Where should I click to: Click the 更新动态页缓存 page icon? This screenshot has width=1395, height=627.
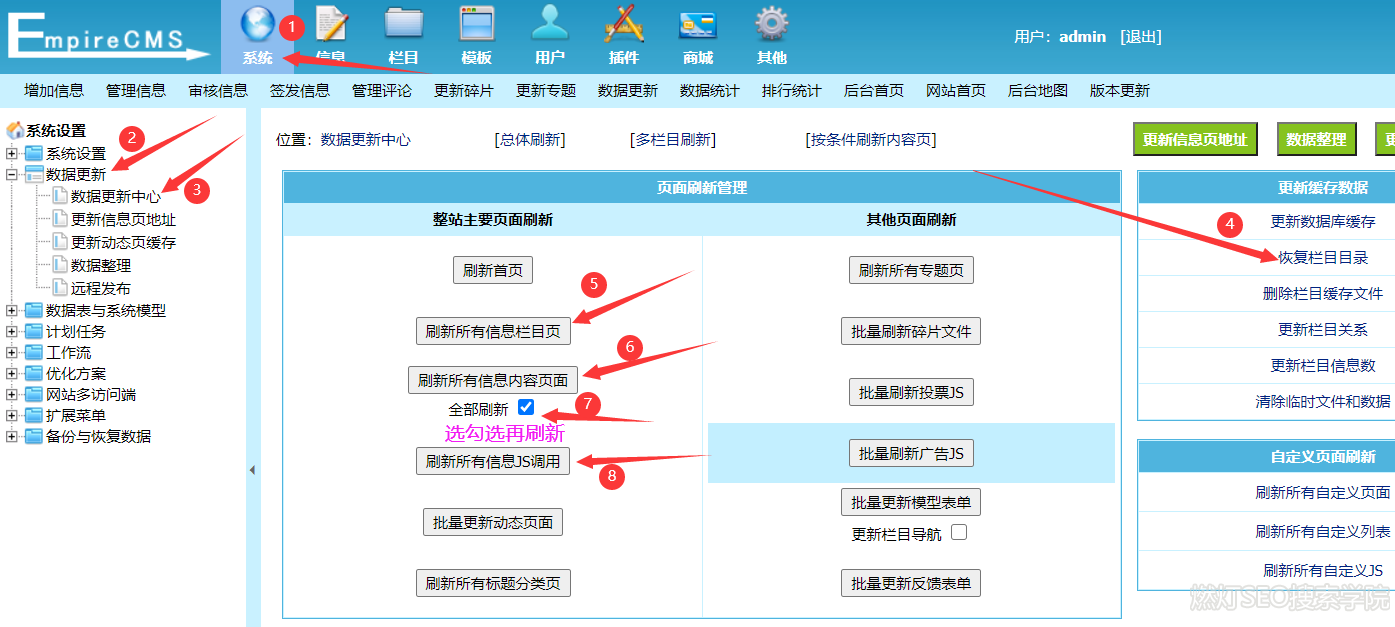(60, 242)
